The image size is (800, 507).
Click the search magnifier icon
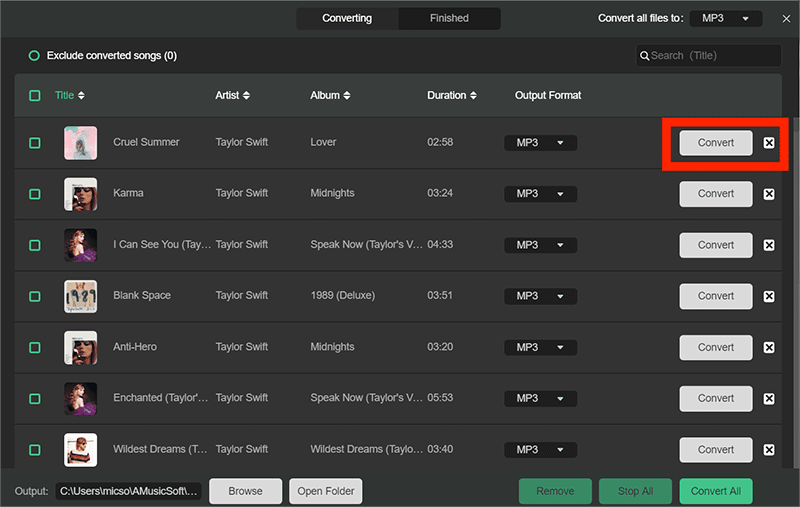[644, 56]
